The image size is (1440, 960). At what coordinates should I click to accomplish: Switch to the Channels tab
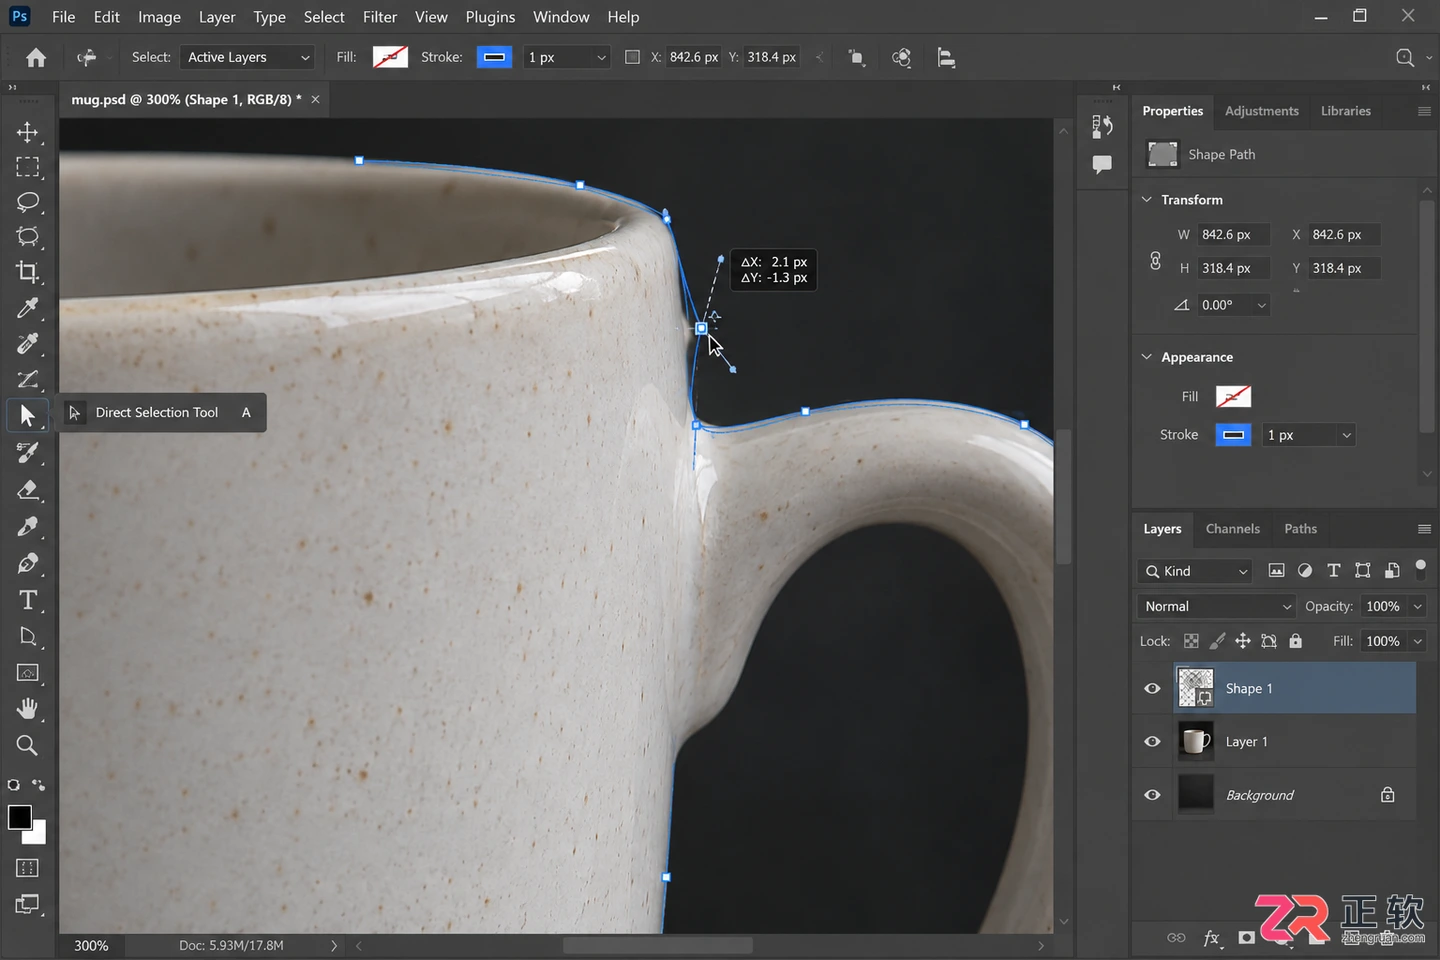click(x=1232, y=529)
